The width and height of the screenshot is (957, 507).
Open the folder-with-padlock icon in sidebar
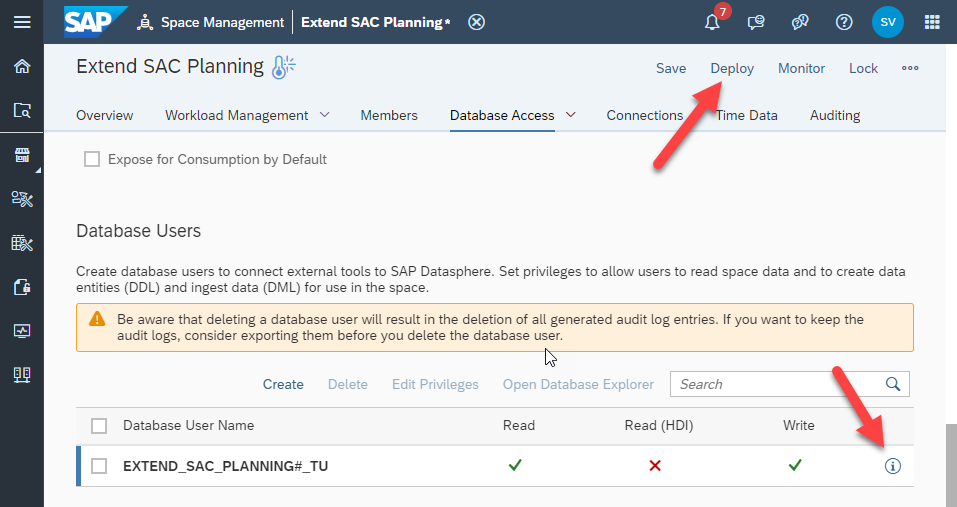coord(22,287)
